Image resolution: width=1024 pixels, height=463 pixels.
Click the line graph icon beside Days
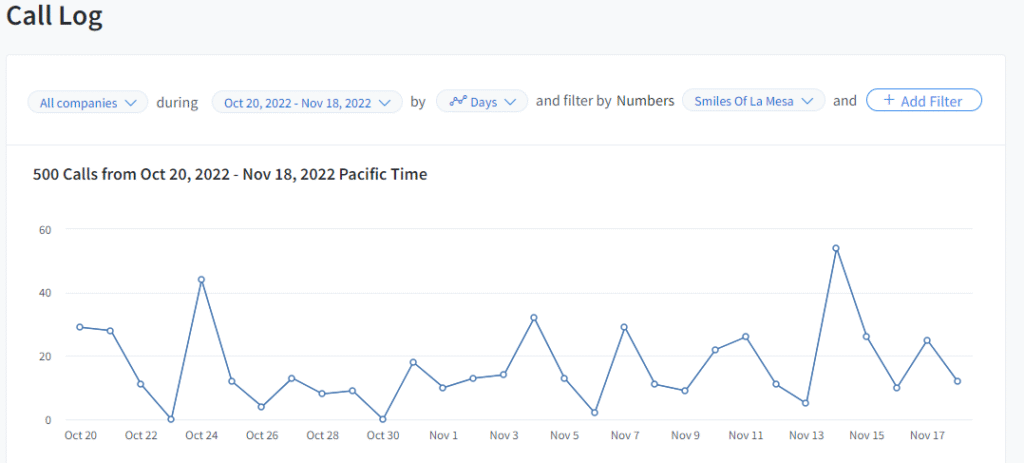(x=458, y=102)
